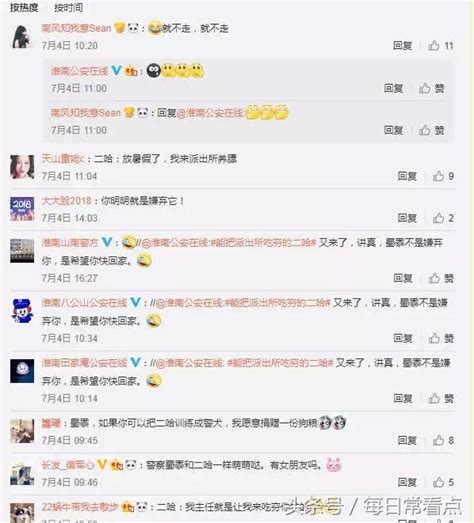Reply to 大大脸2018's 14:03 comment

click(407, 218)
